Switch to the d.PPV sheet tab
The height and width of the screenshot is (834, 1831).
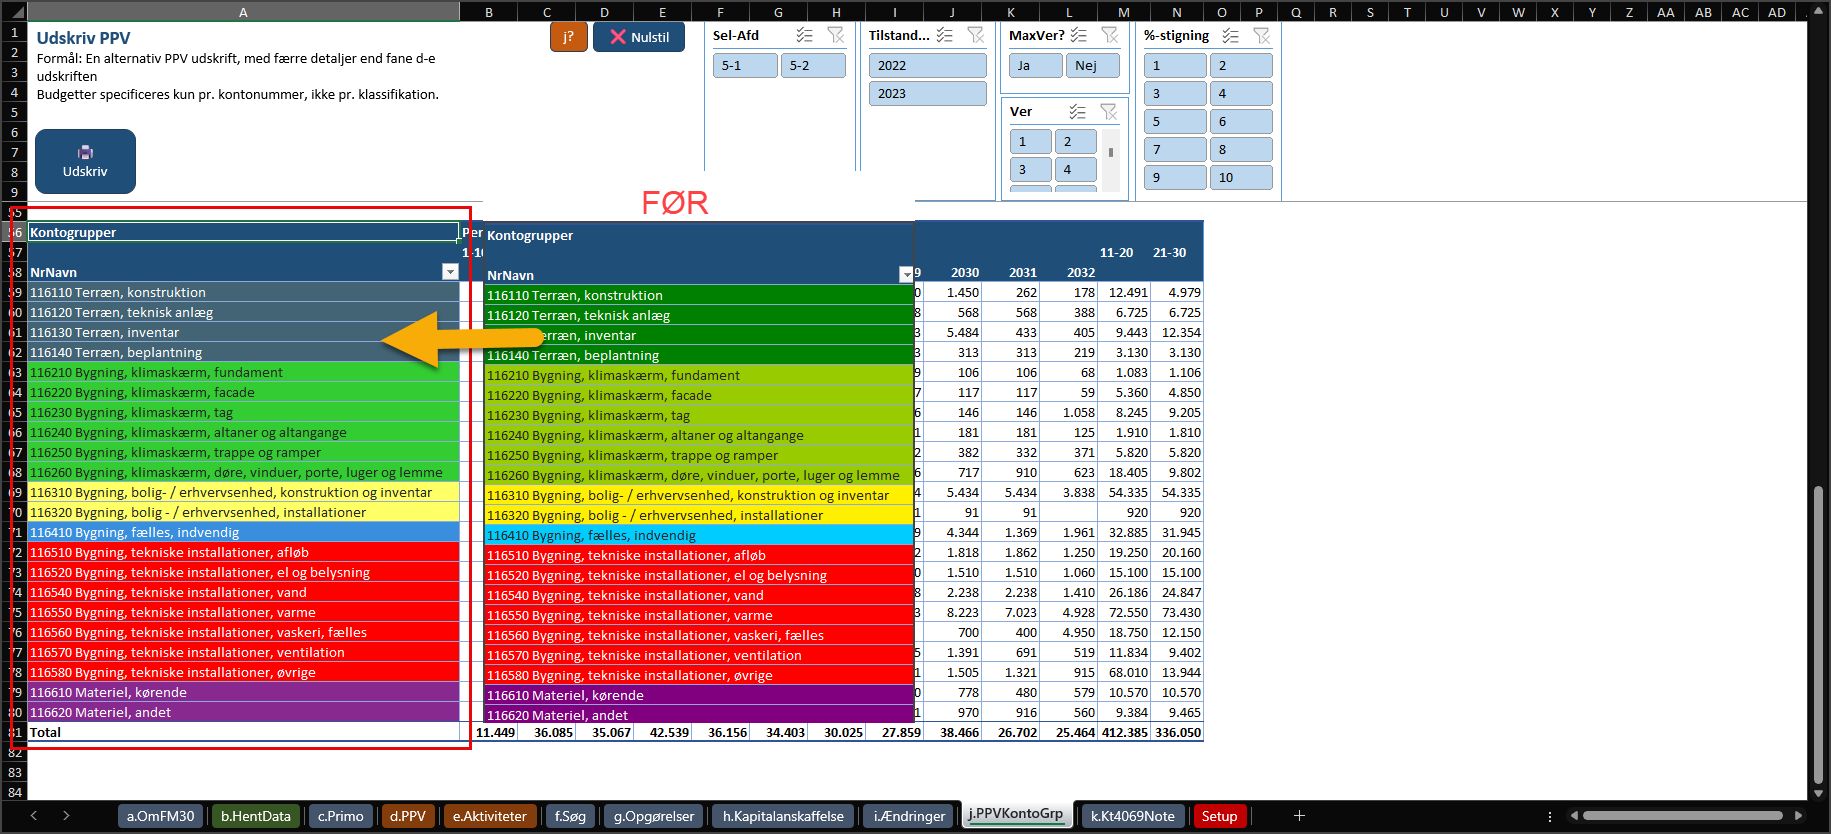tap(408, 816)
